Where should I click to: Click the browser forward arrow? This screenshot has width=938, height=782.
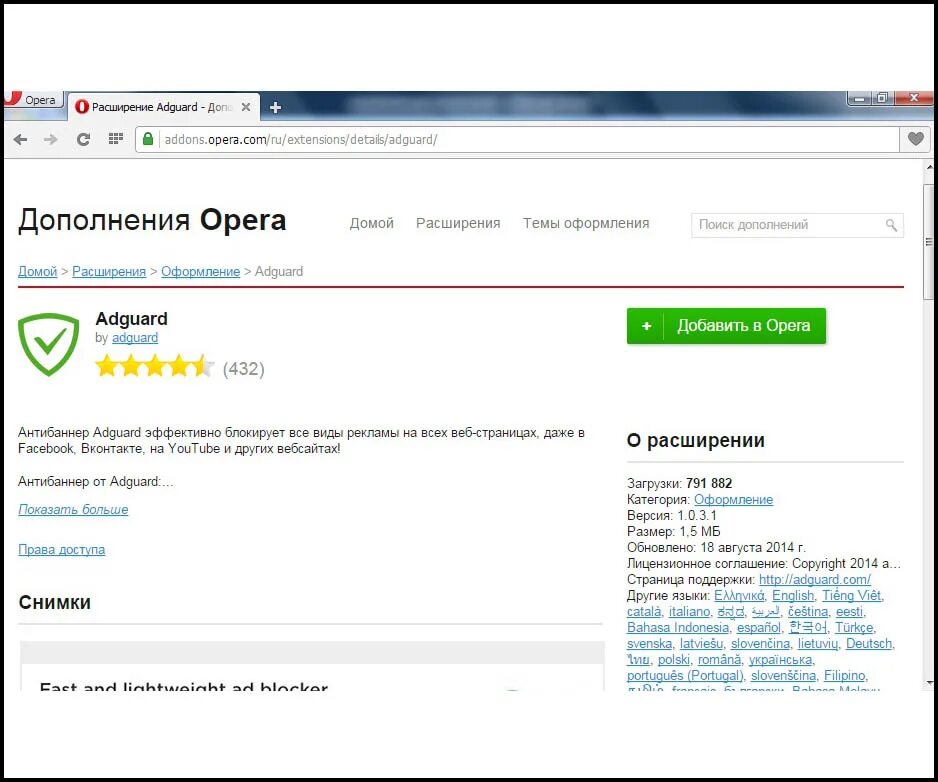click(51, 139)
